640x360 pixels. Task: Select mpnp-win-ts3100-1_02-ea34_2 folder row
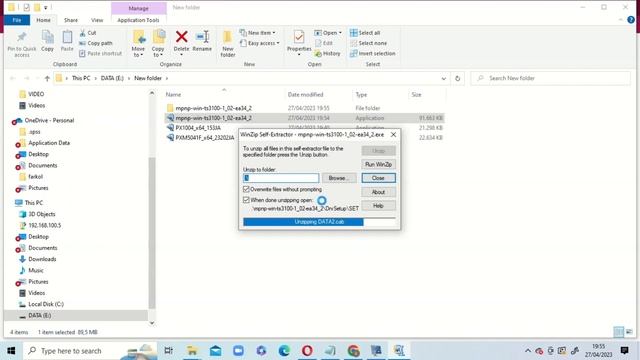(x=304, y=108)
